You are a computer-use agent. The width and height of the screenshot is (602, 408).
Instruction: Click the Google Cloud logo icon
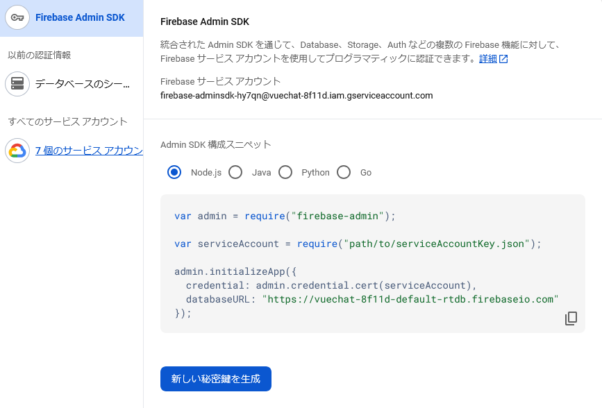tap(17, 150)
